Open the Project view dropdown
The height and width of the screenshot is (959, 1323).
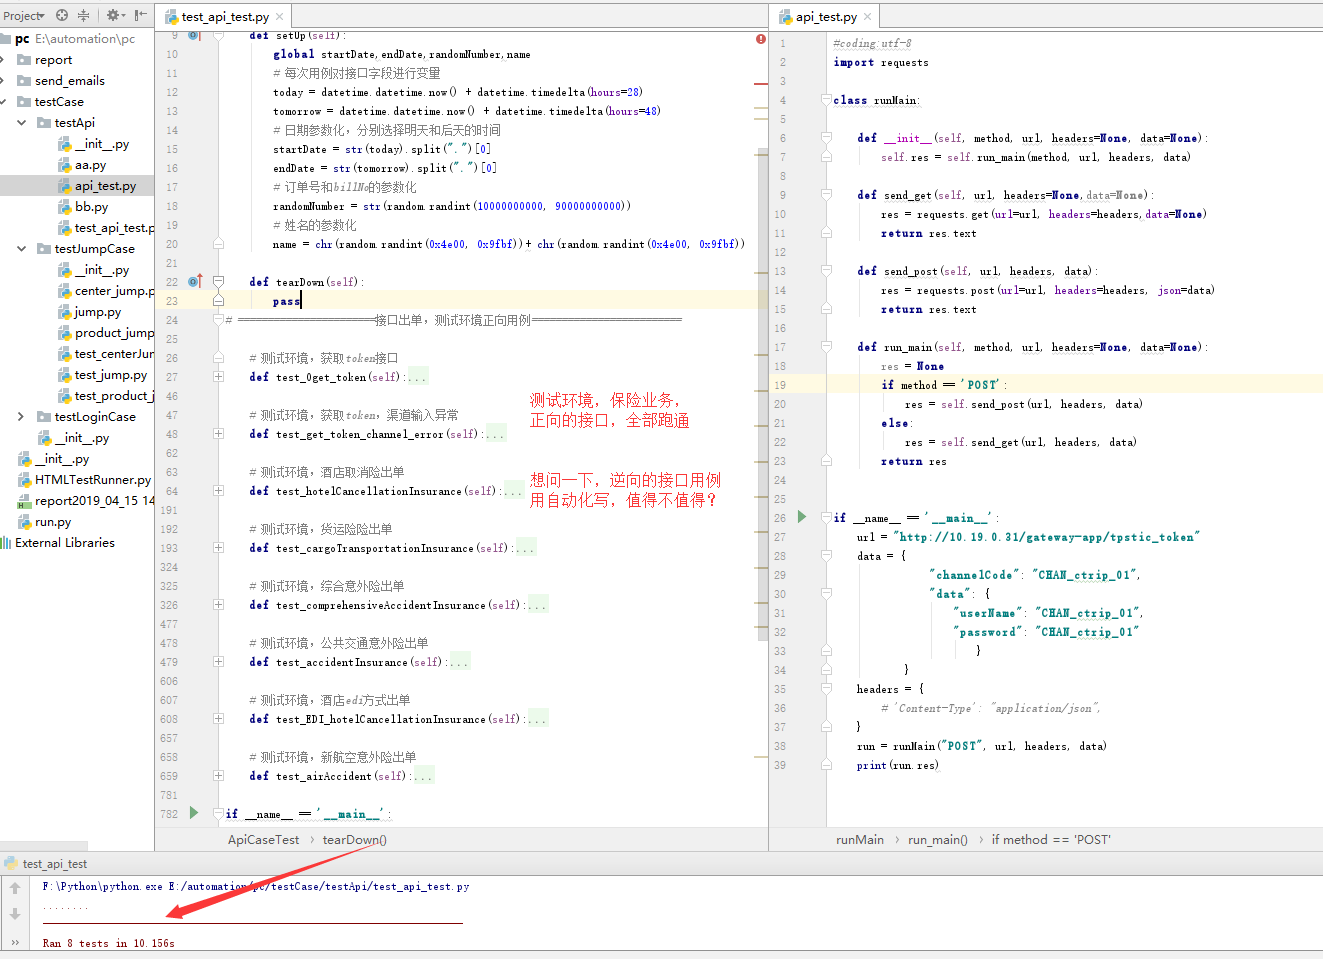24,16
